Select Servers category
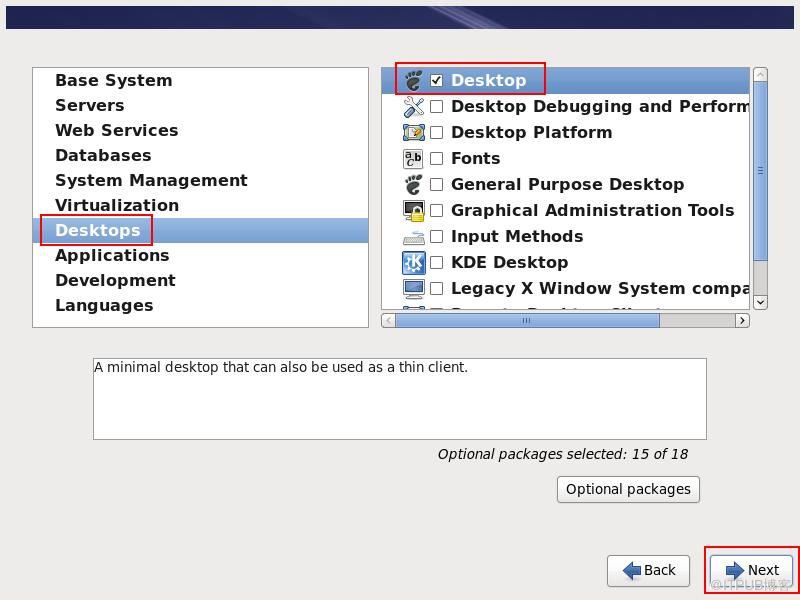The height and width of the screenshot is (600, 800). (201, 105)
